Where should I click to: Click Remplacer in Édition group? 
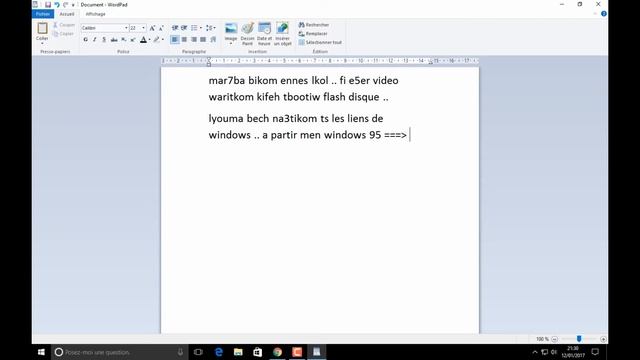(313, 33)
